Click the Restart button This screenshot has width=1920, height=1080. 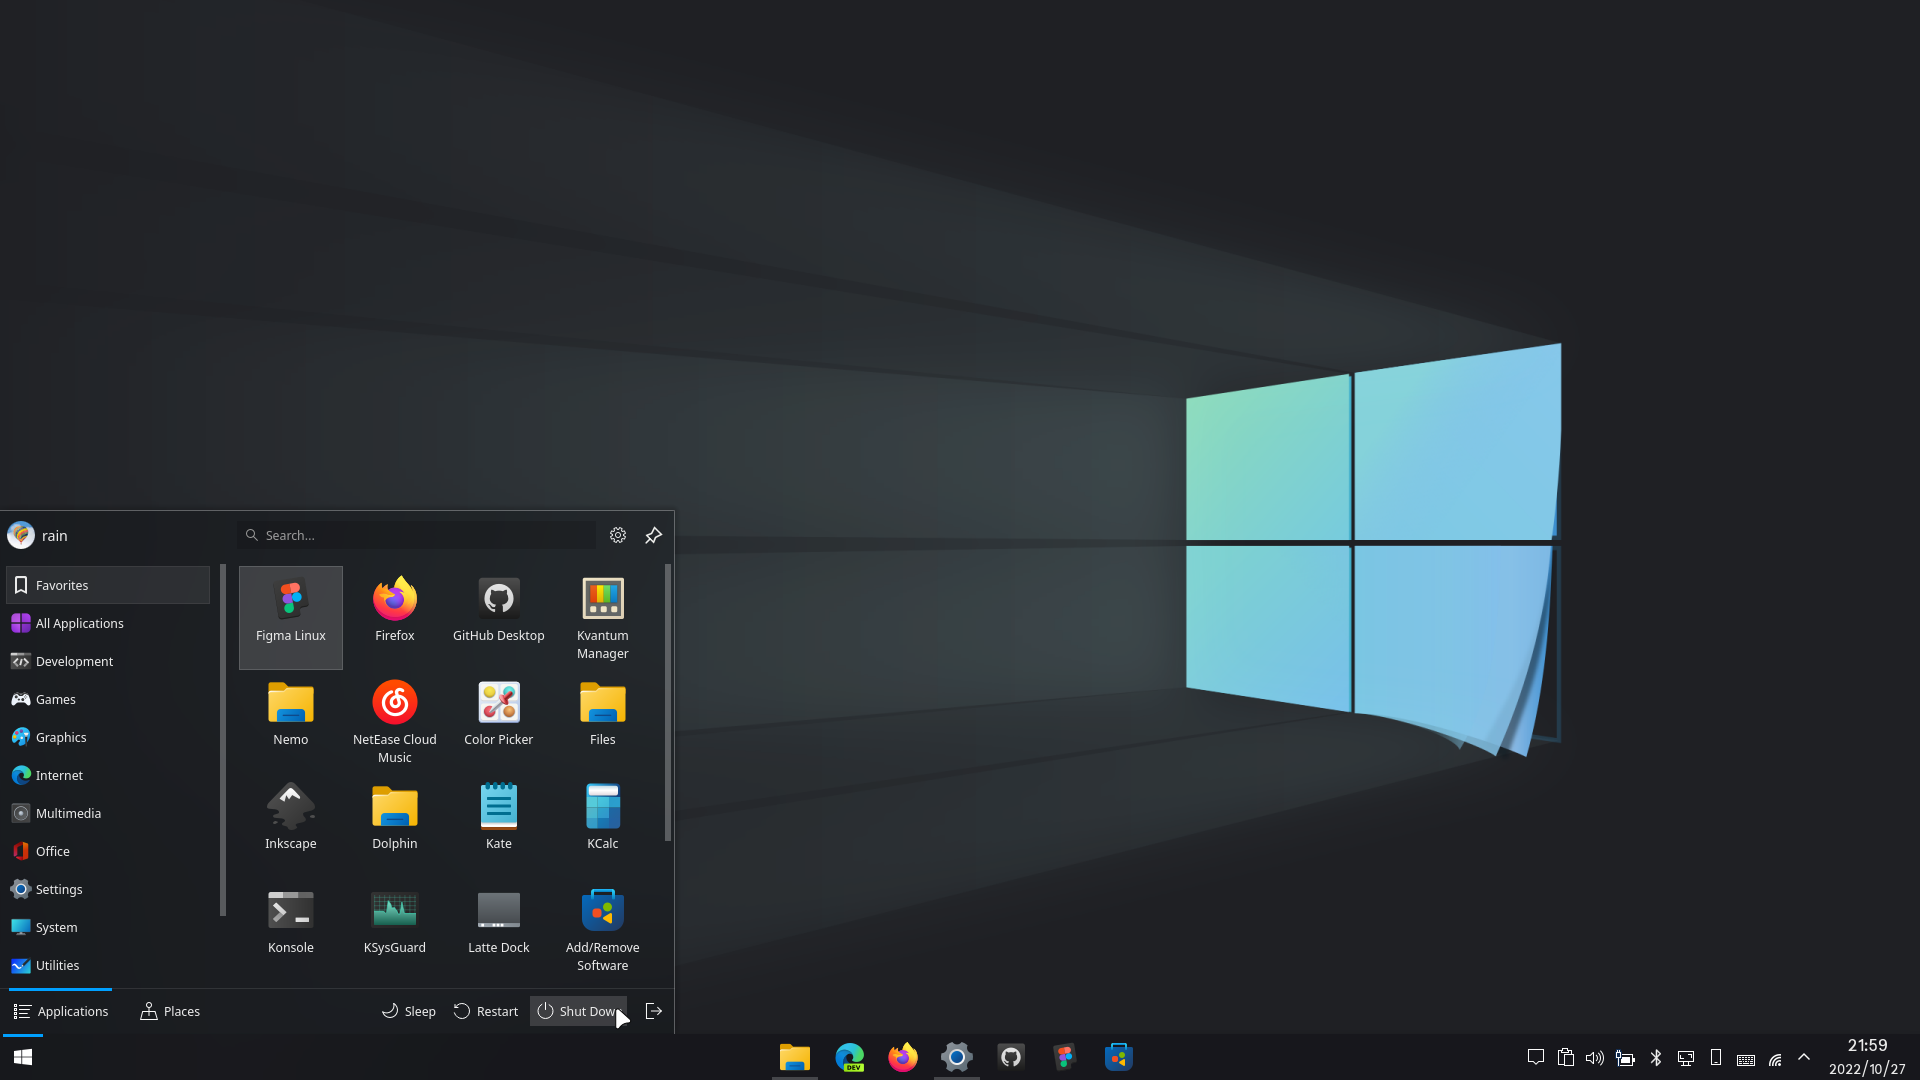point(486,1011)
